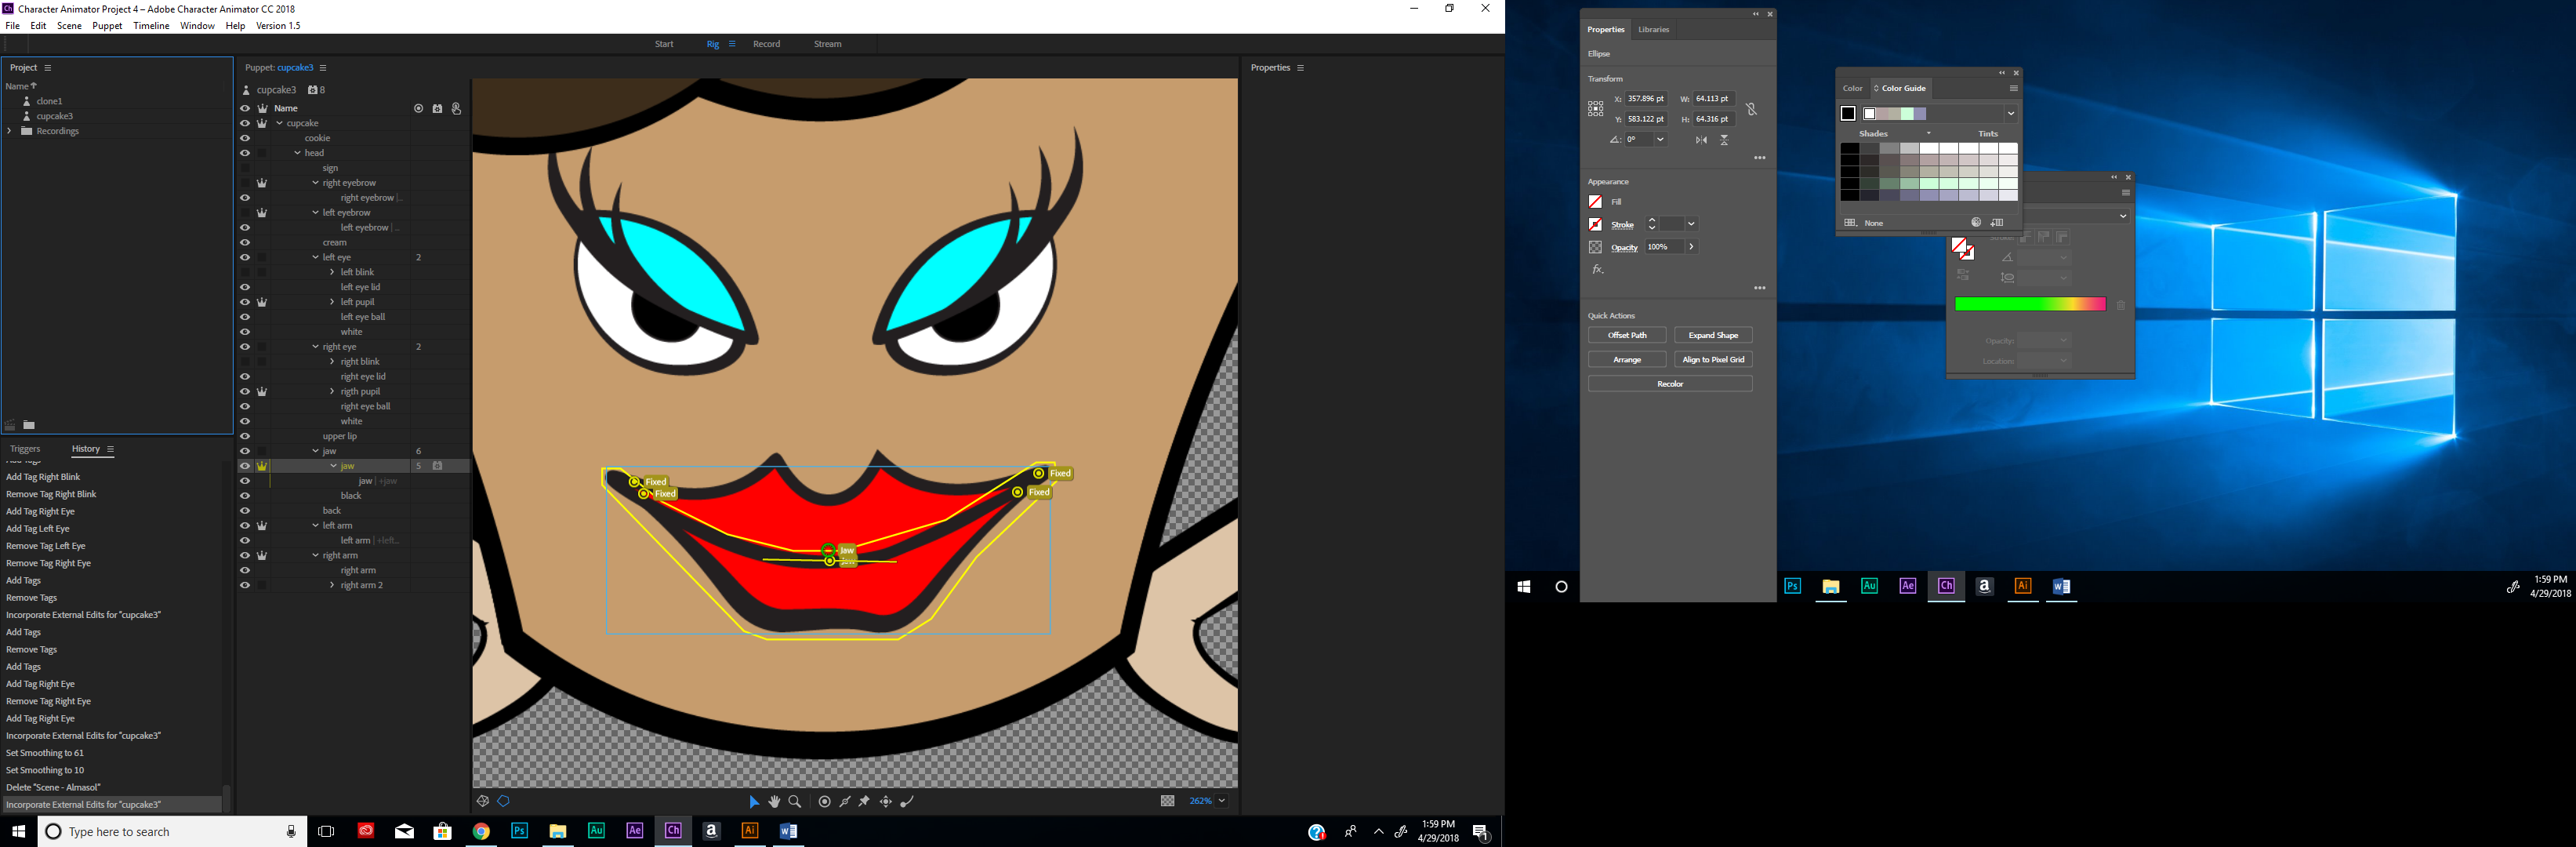The height and width of the screenshot is (847, 2576).
Task: Select the Dragger tool in the scene toolbar
Action: [886, 801]
